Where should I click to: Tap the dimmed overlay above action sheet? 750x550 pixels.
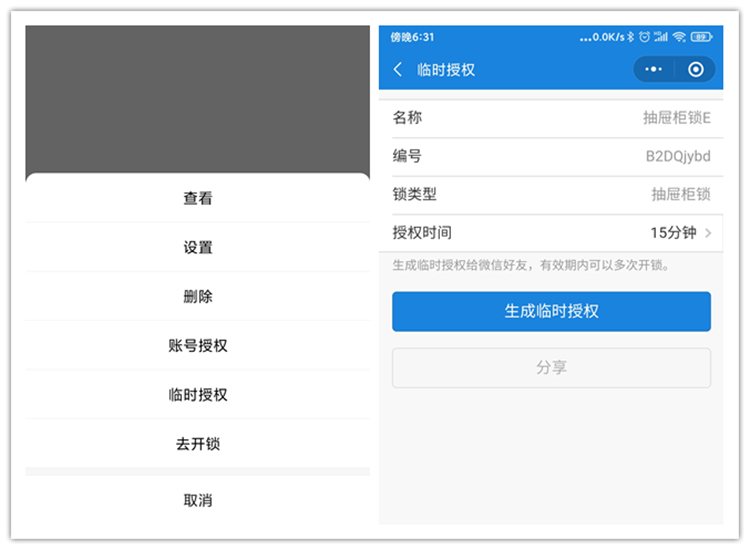(x=198, y=99)
